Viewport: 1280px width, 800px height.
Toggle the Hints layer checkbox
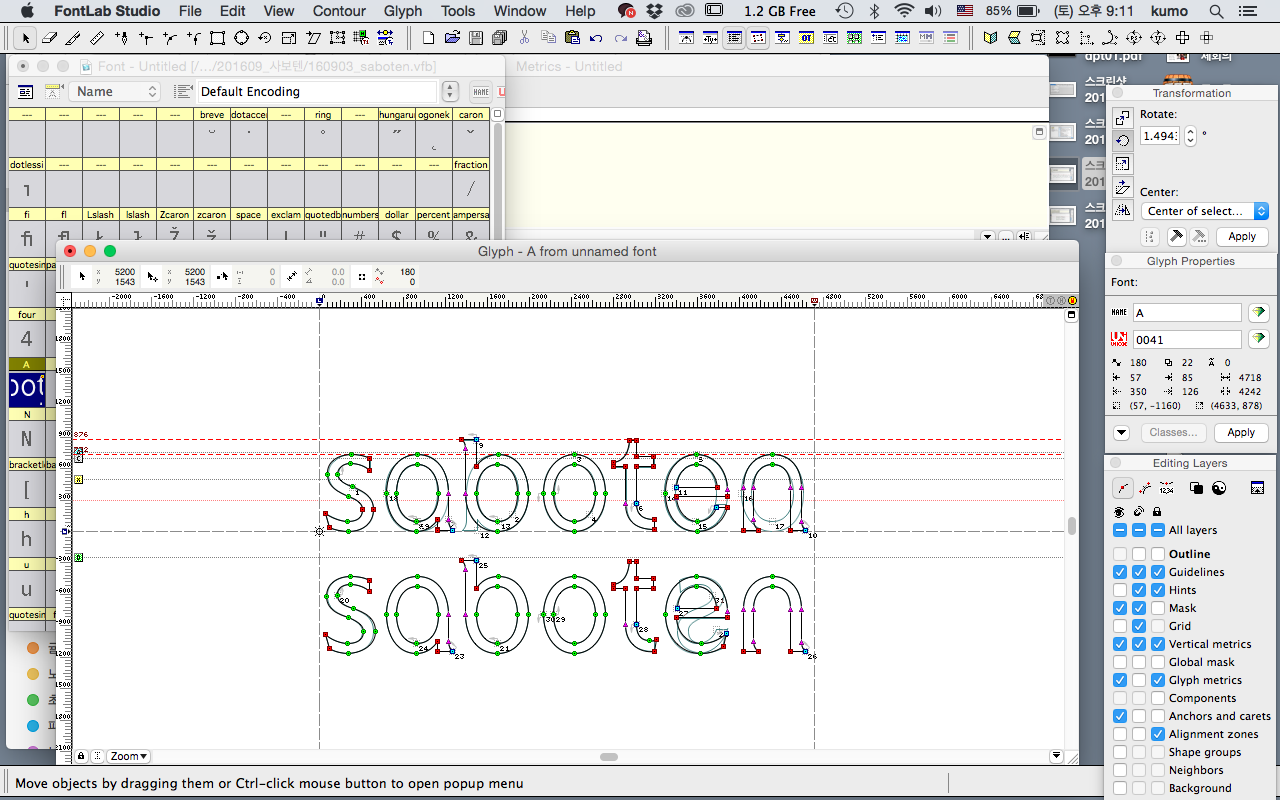pos(1120,589)
